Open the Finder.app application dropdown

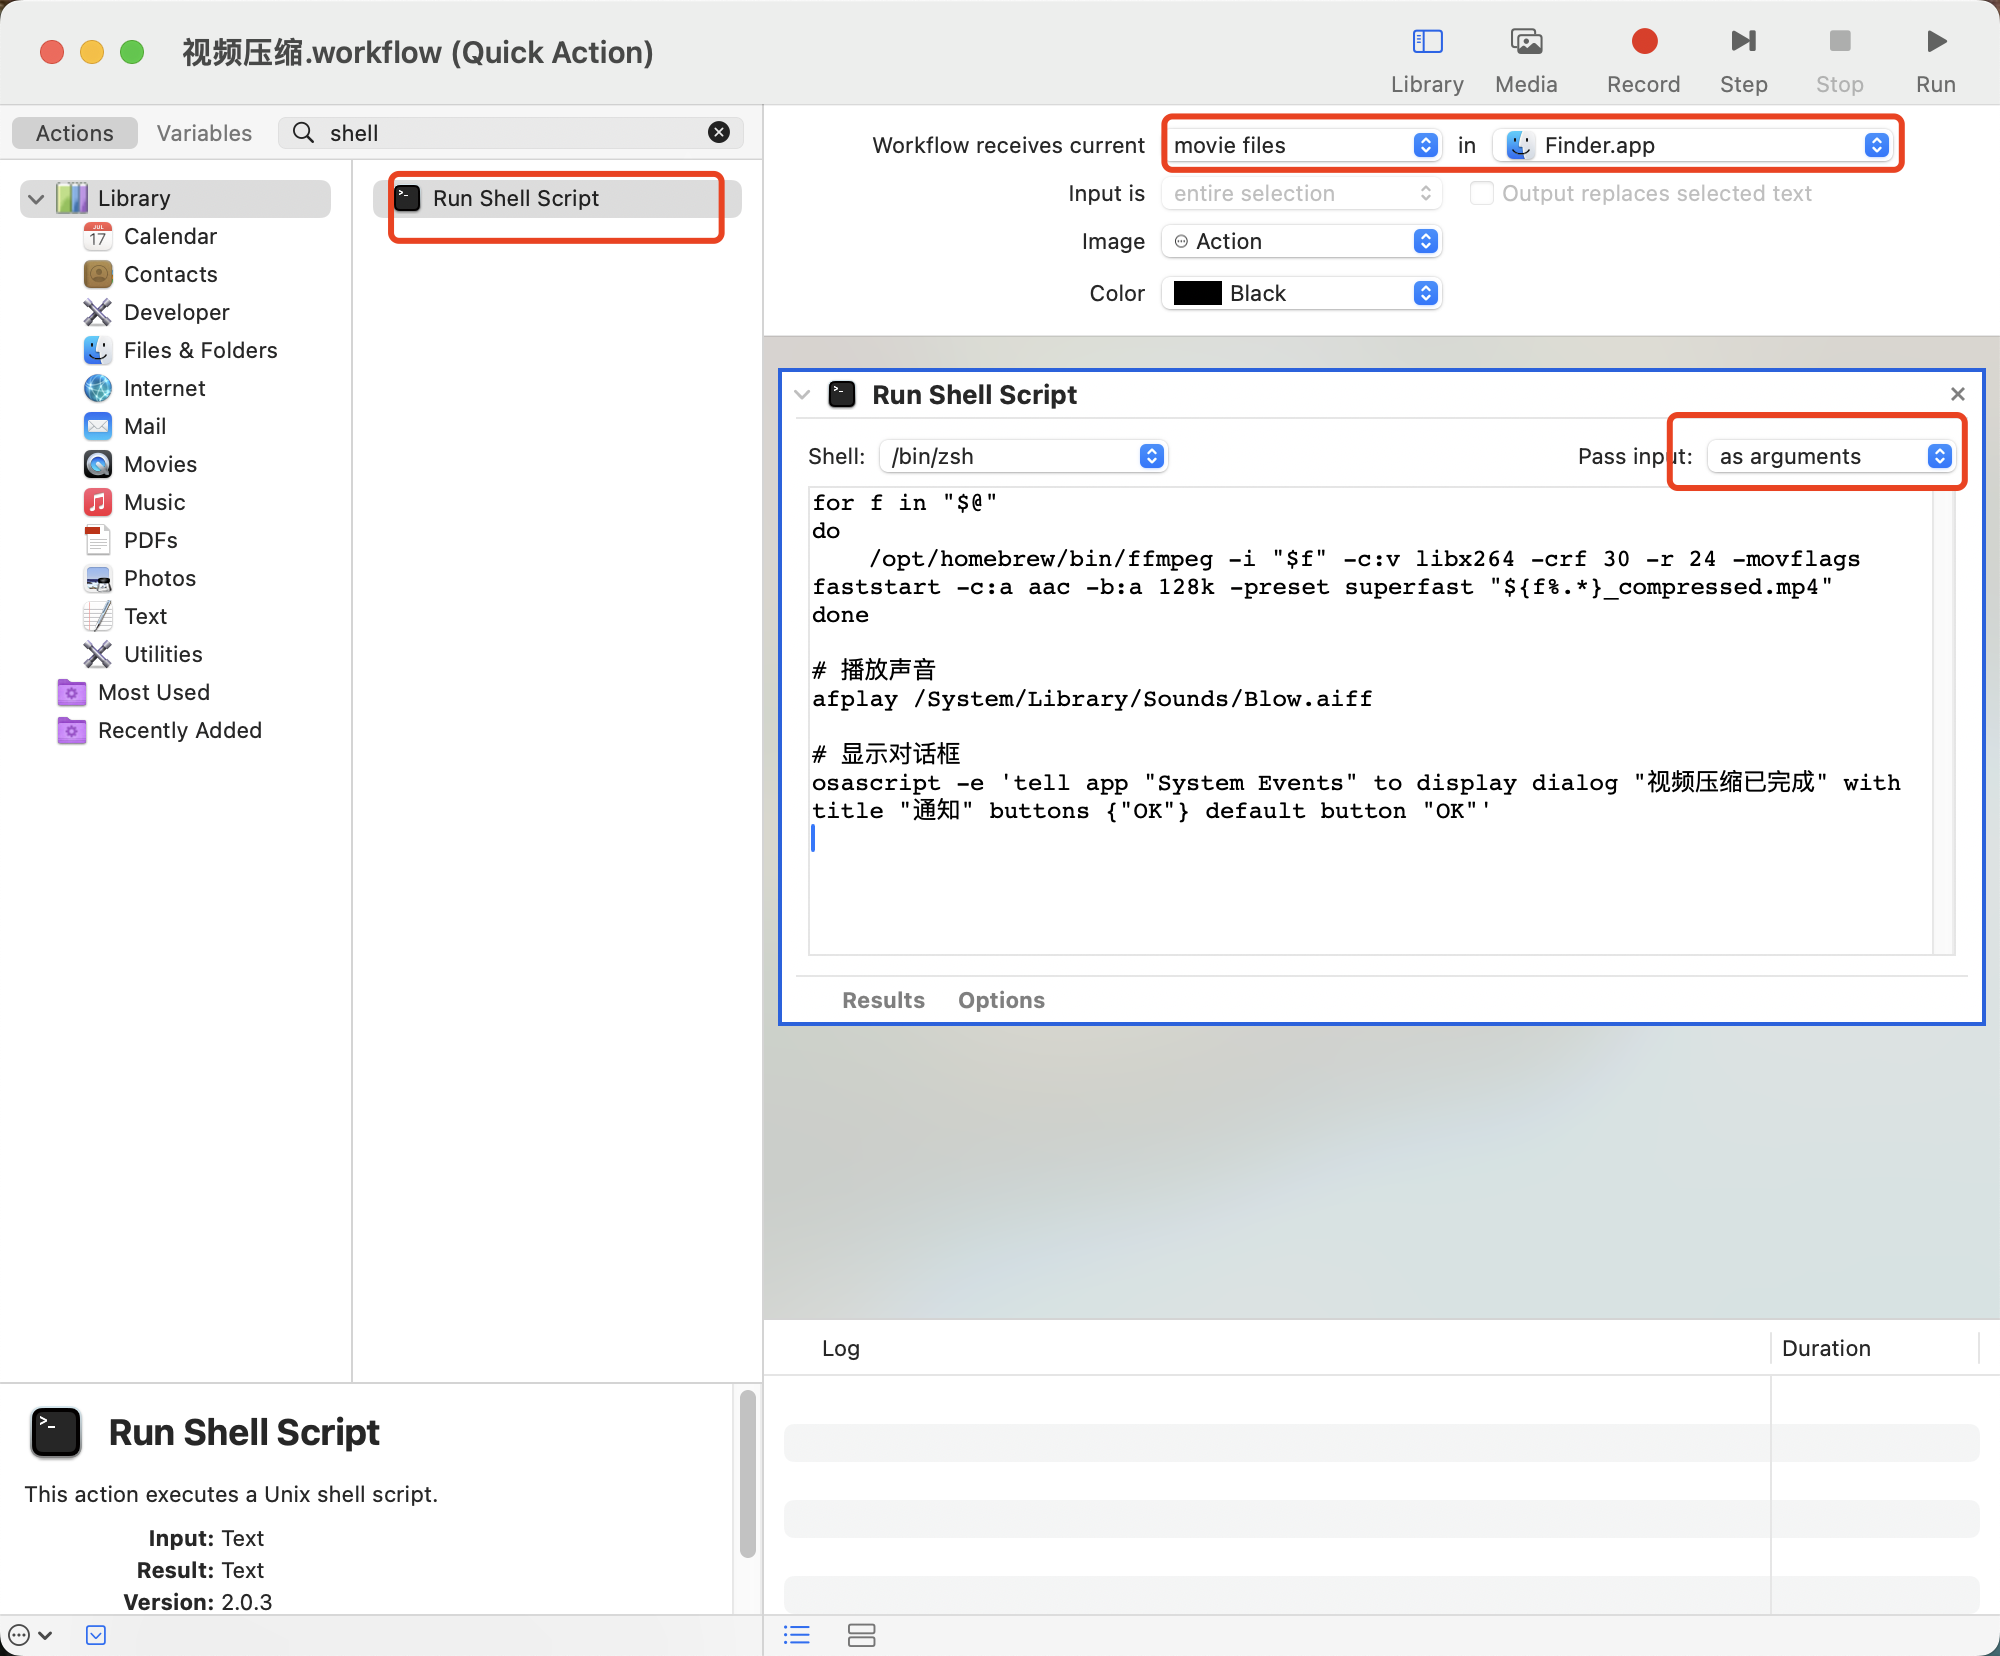tap(1692, 145)
